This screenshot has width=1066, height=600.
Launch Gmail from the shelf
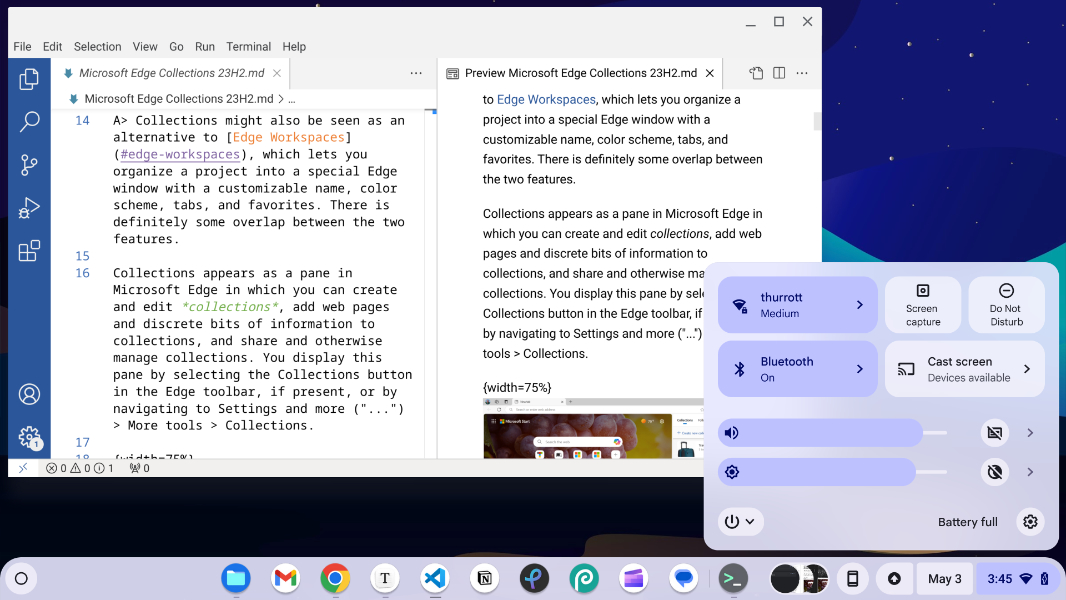point(285,578)
